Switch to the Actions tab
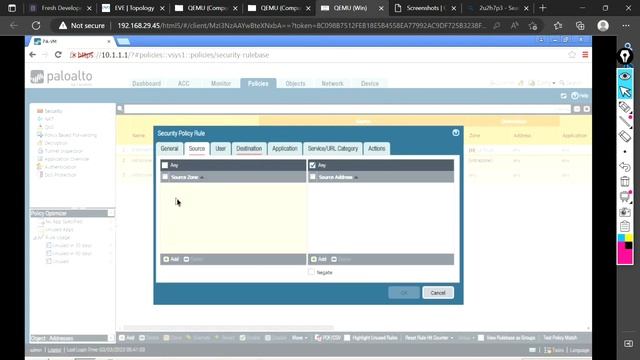The width and height of the screenshot is (640, 360). tap(376, 149)
